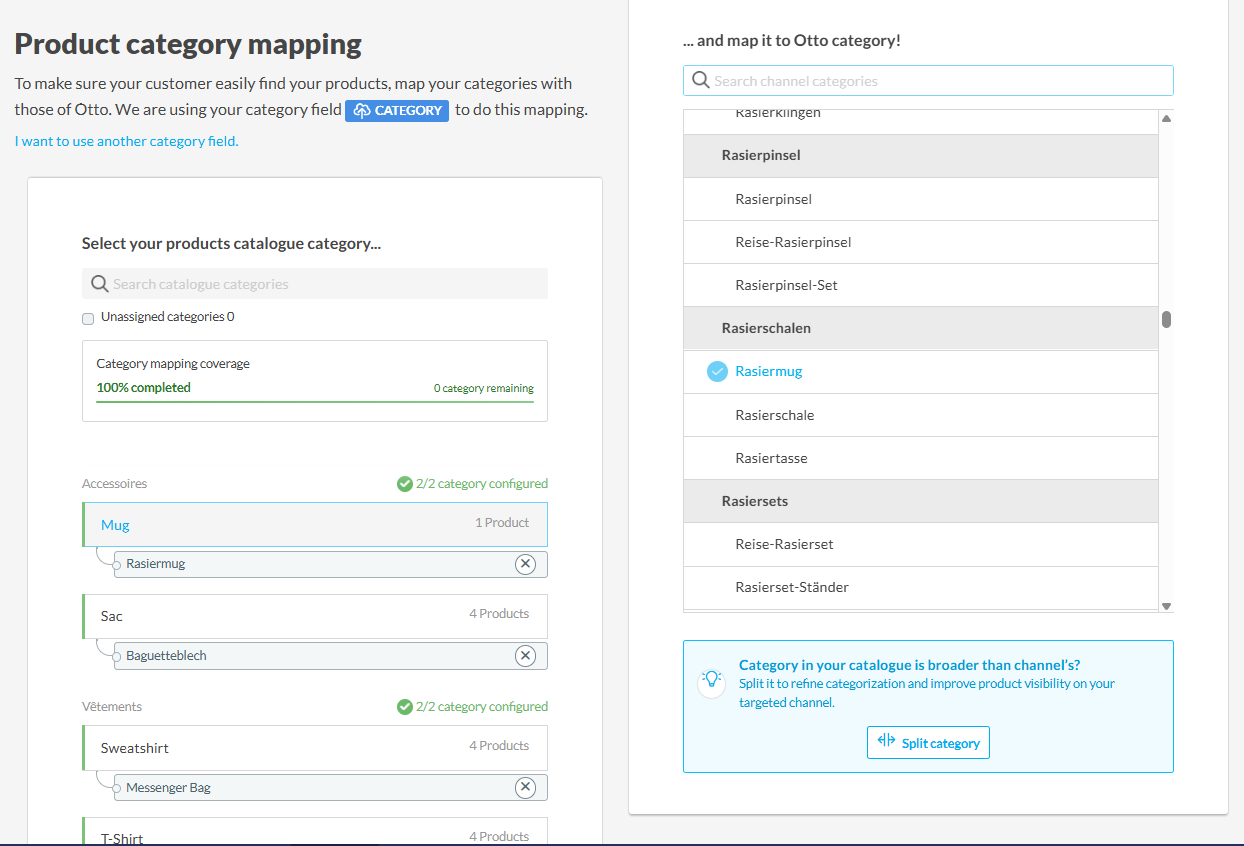Click the cloud CATEGORY field badge
This screenshot has width=1244, height=846.
click(397, 110)
